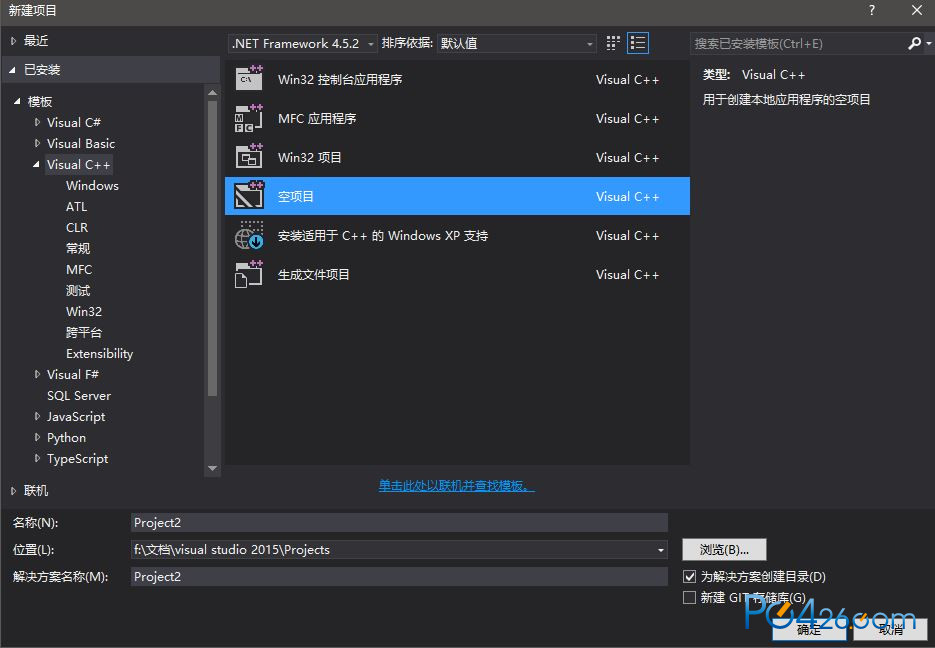935x648 pixels.
Task: Click the template tree scrollbar thumb
Action: 212,247
